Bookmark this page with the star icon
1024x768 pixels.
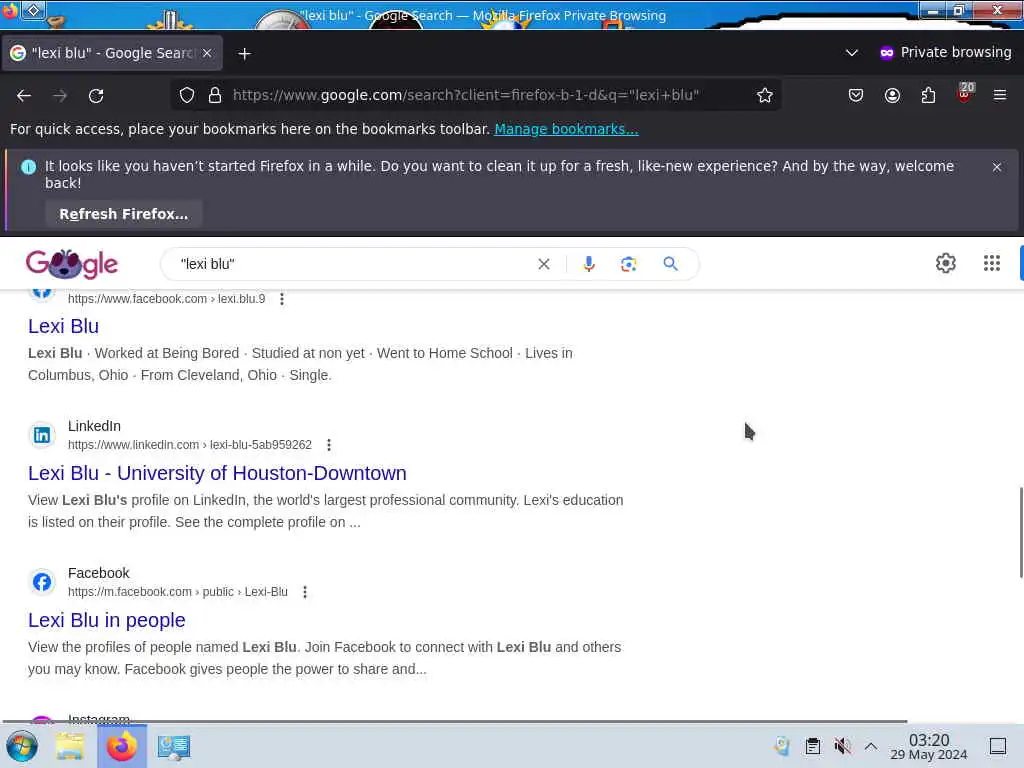click(x=765, y=95)
